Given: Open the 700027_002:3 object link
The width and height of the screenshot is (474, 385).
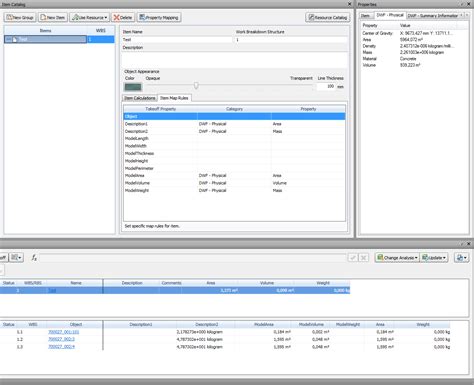Looking at the screenshot, I should [61, 339].
